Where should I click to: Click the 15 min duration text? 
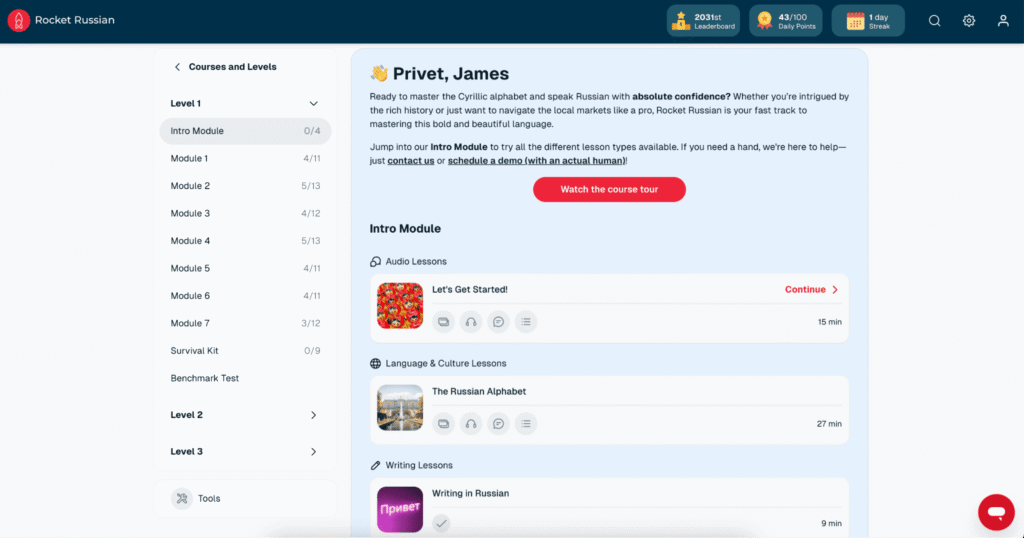(x=829, y=322)
